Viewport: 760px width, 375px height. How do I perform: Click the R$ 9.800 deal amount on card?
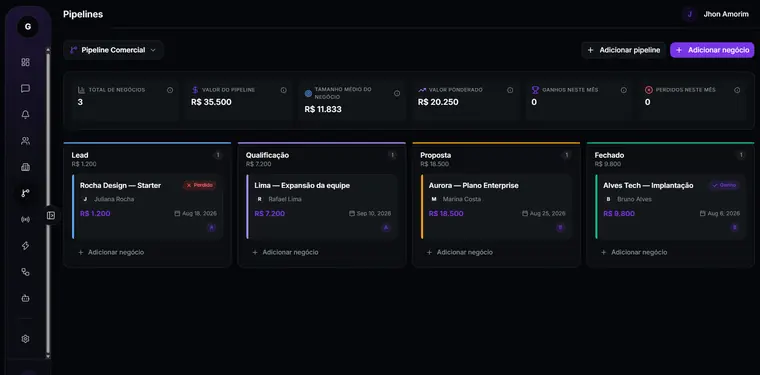click(x=619, y=214)
